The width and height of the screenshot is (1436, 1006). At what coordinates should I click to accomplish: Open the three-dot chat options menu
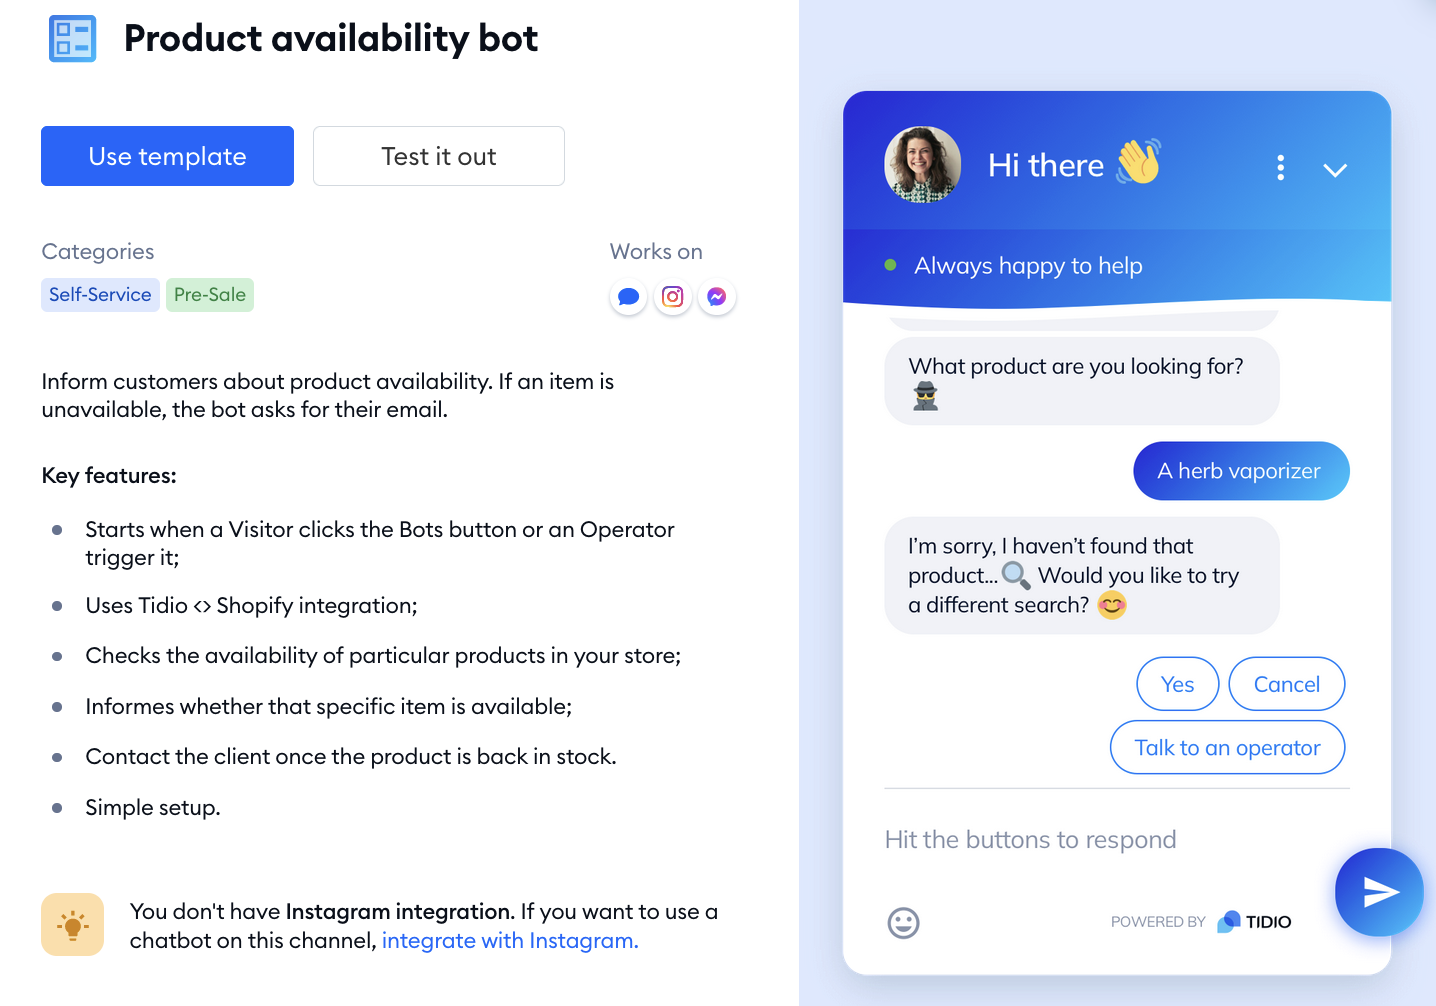pos(1280,168)
